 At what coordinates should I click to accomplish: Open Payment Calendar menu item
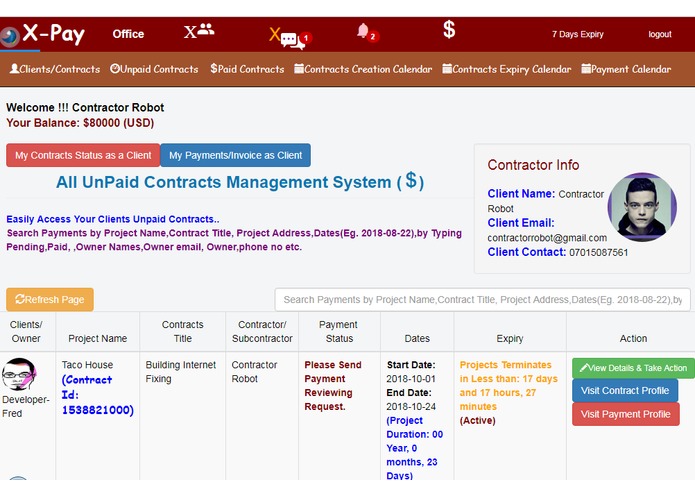(x=626, y=69)
